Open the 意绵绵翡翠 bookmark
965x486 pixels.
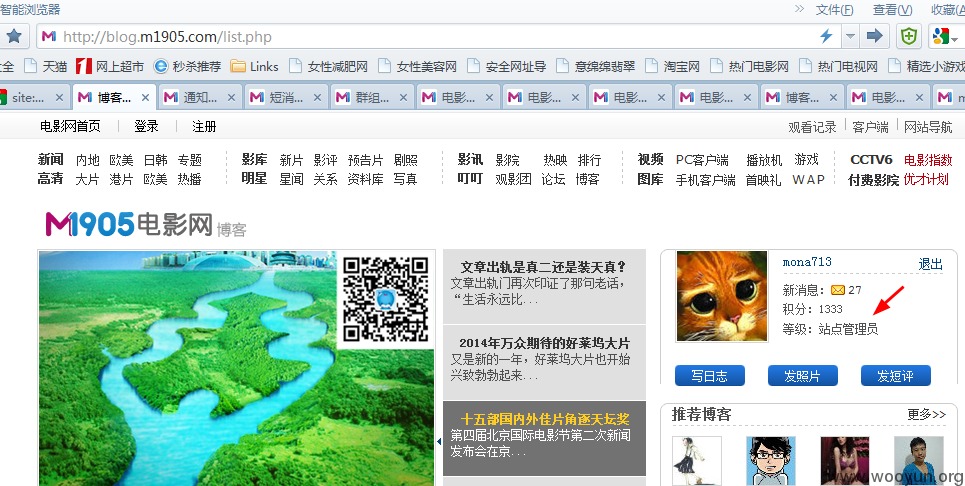point(596,66)
